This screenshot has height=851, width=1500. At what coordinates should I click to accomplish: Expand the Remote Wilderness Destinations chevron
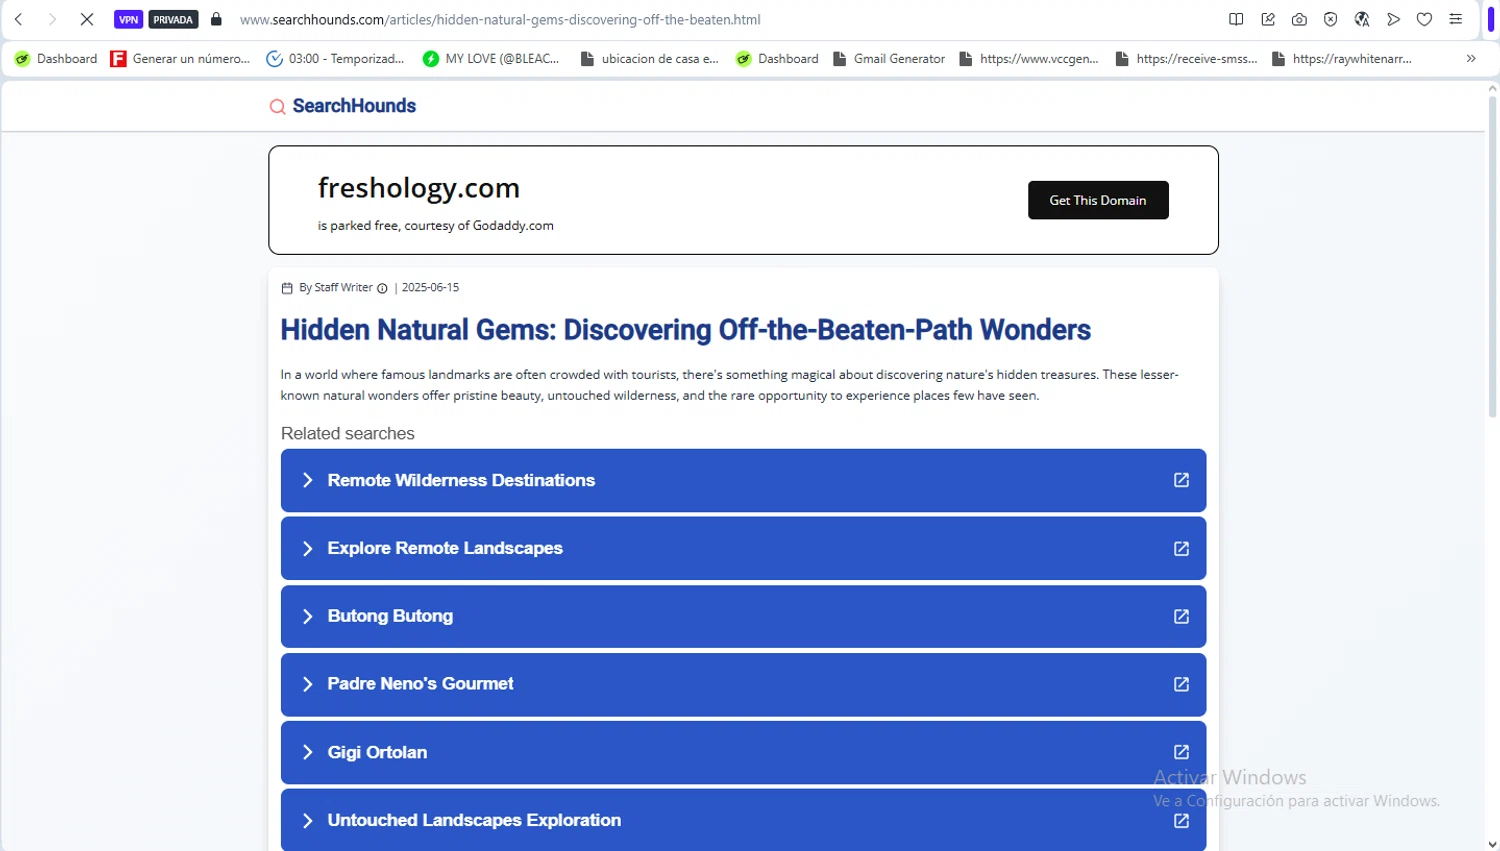(x=307, y=480)
